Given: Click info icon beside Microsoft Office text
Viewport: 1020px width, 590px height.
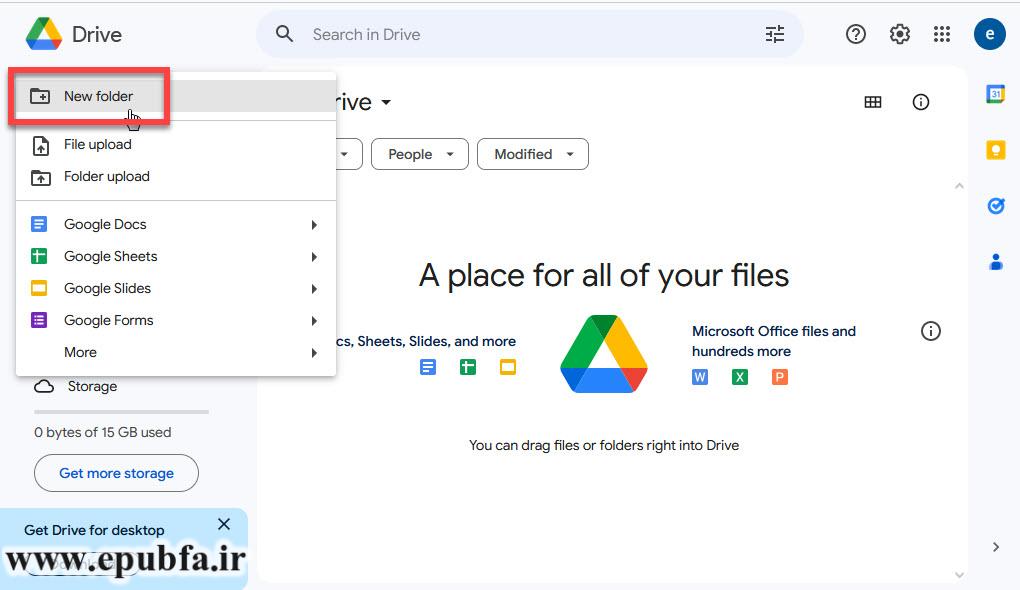Looking at the screenshot, I should 931,331.
